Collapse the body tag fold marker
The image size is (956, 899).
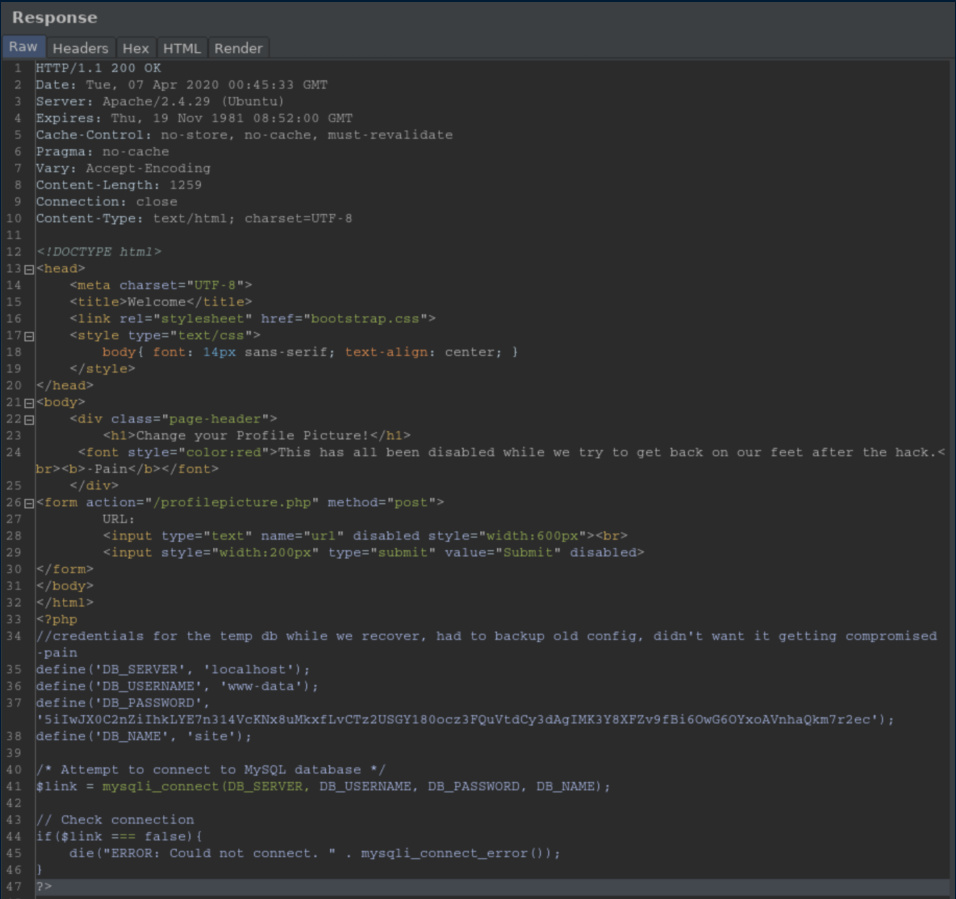(x=29, y=403)
